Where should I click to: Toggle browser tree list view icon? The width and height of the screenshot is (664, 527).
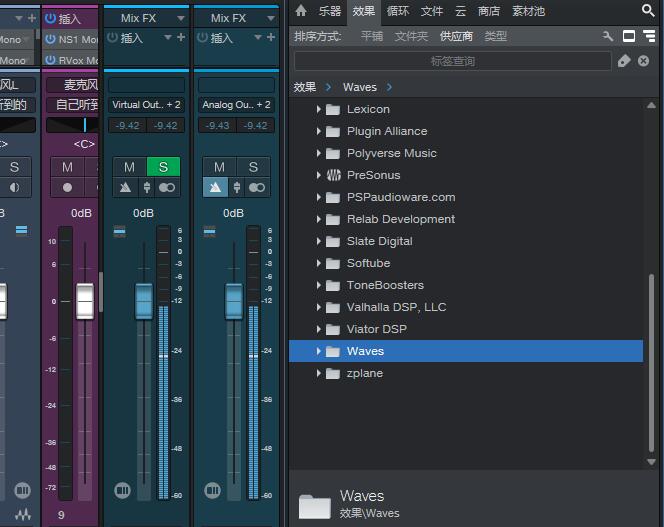pyautogui.click(x=649, y=36)
